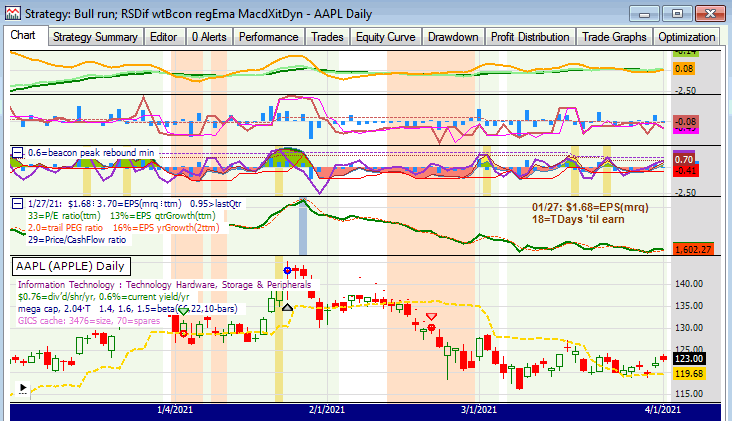Open the Strategy Summary tab
Image resolution: width=732 pixels, height=421 pixels.
click(95, 37)
